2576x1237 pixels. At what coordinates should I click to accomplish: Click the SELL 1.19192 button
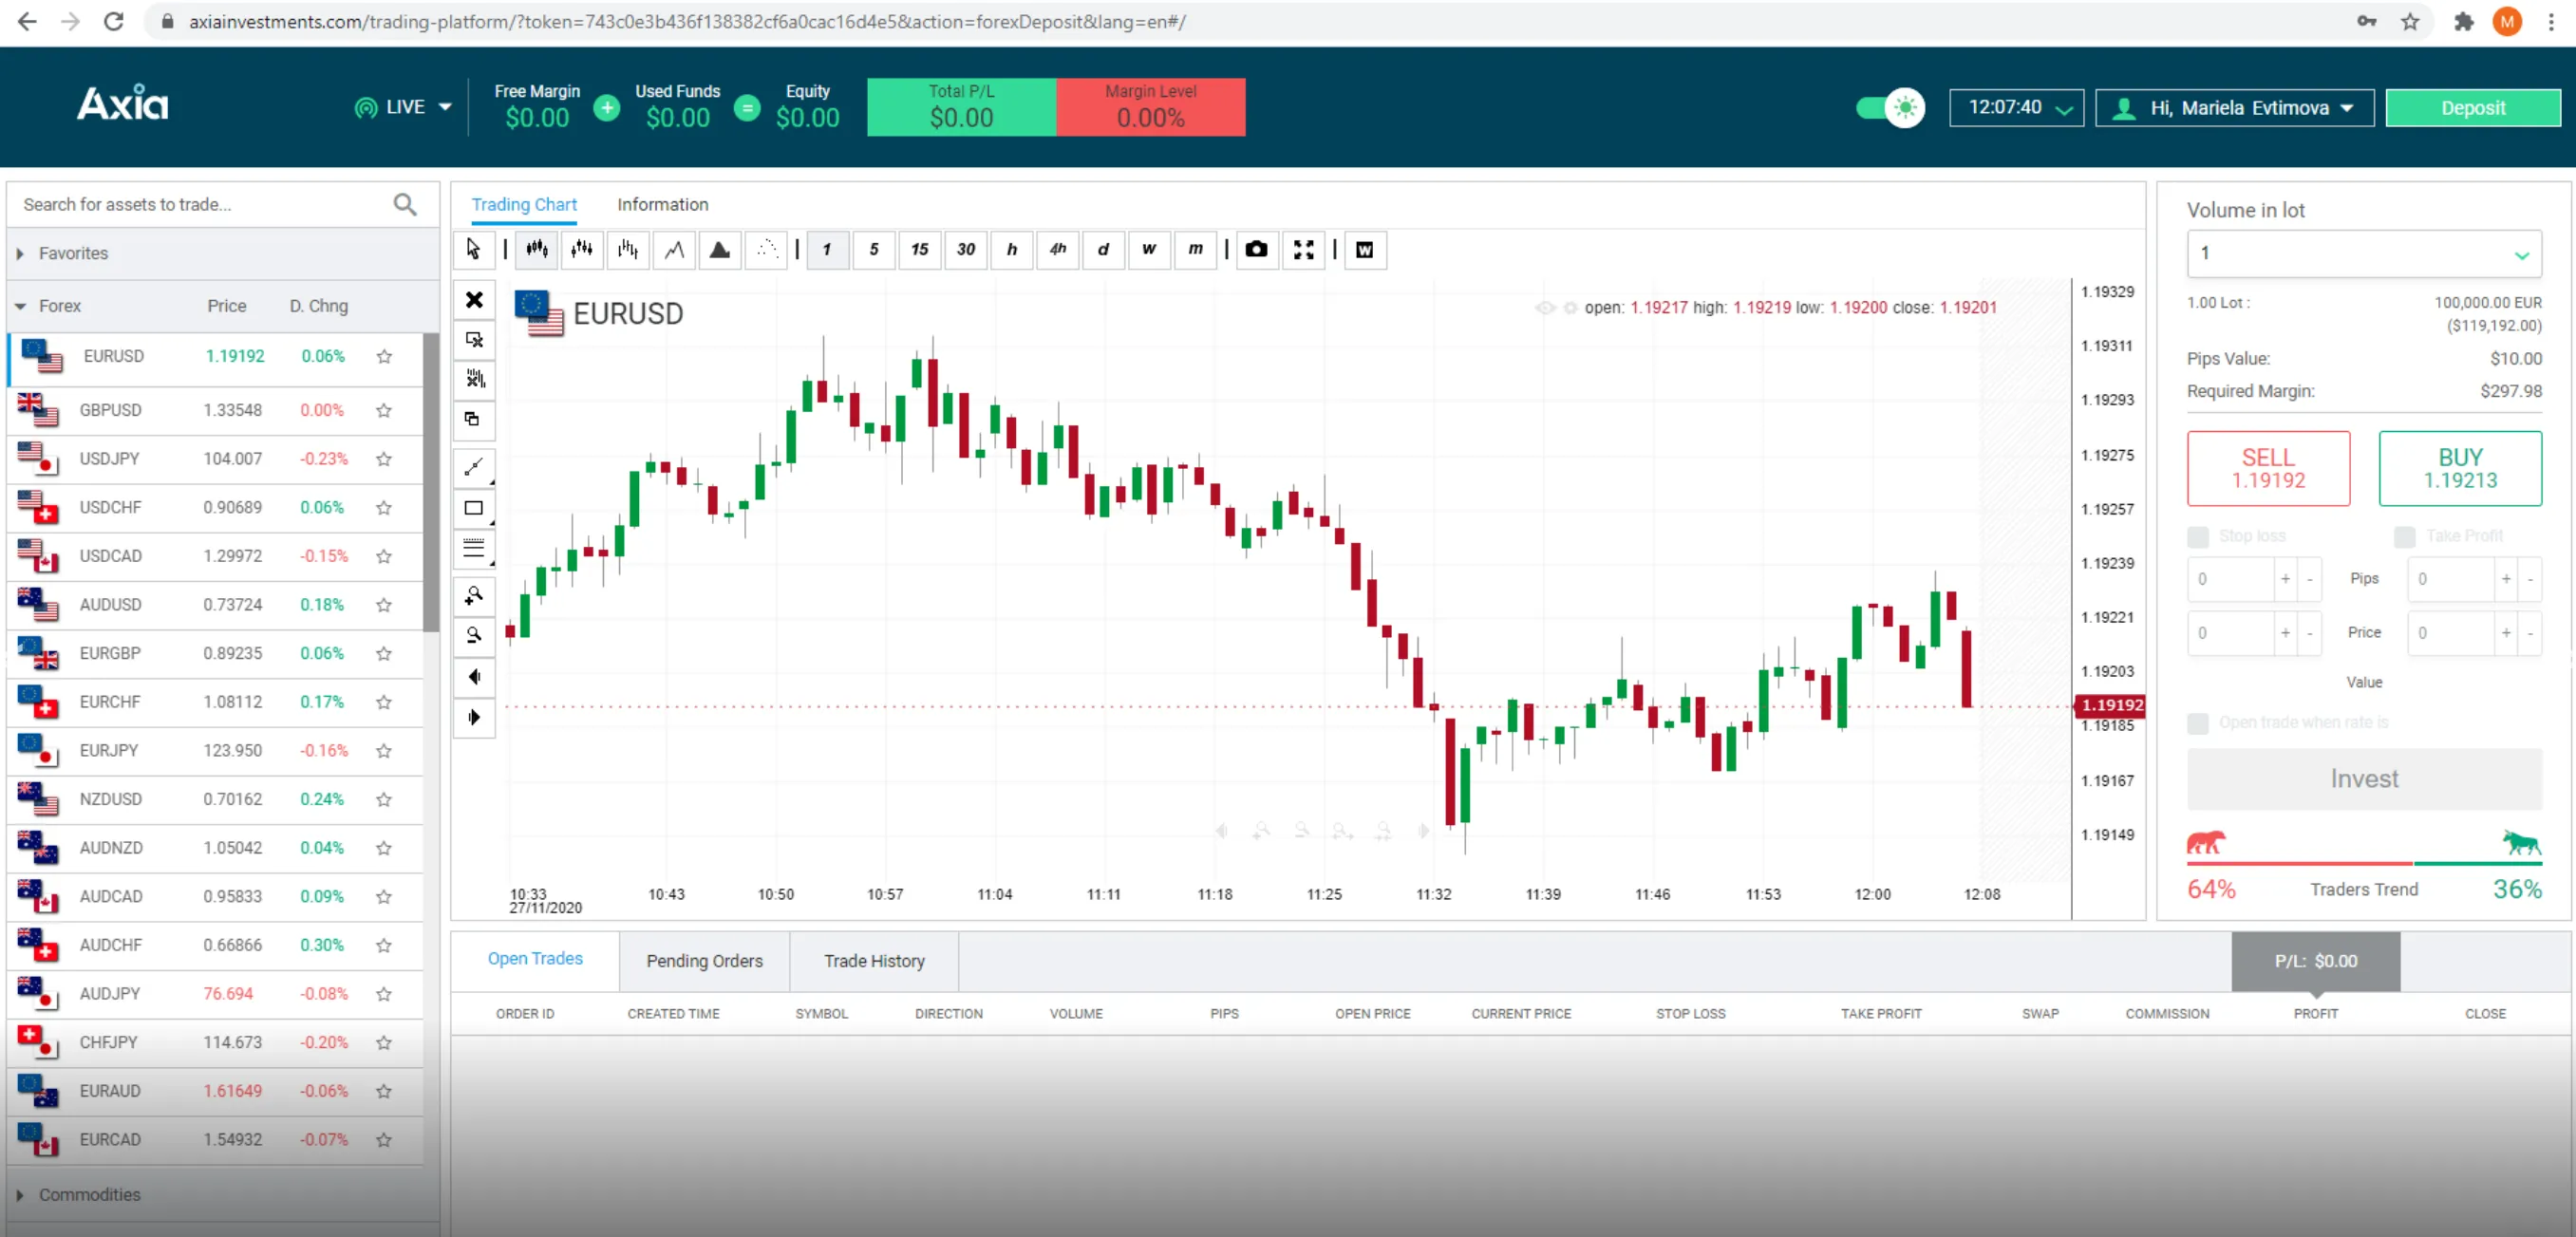pyautogui.click(x=2268, y=469)
